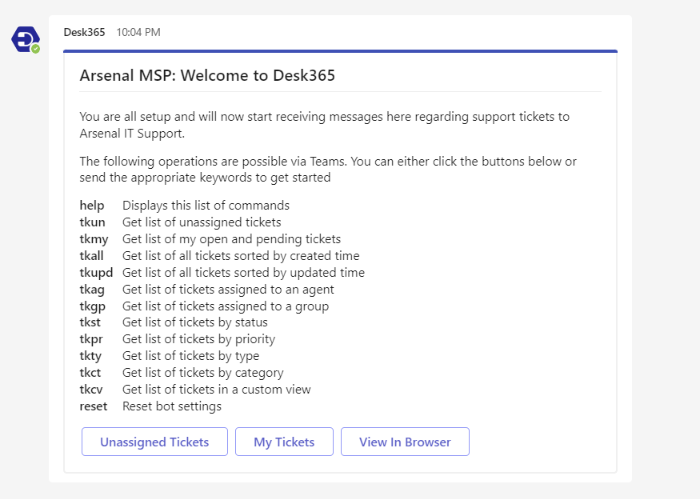Click the 'reset' command keyword

point(93,407)
